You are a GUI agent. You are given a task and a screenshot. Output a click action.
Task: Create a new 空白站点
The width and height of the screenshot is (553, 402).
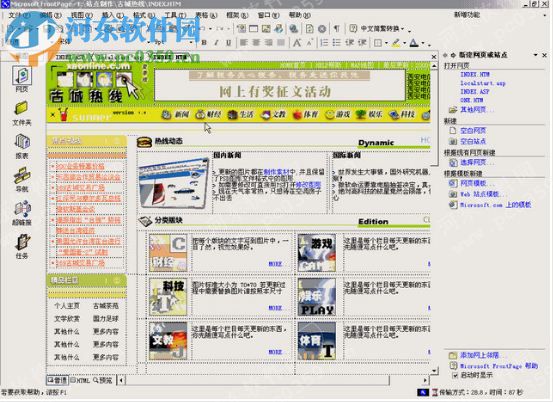pyautogui.click(x=473, y=141)
